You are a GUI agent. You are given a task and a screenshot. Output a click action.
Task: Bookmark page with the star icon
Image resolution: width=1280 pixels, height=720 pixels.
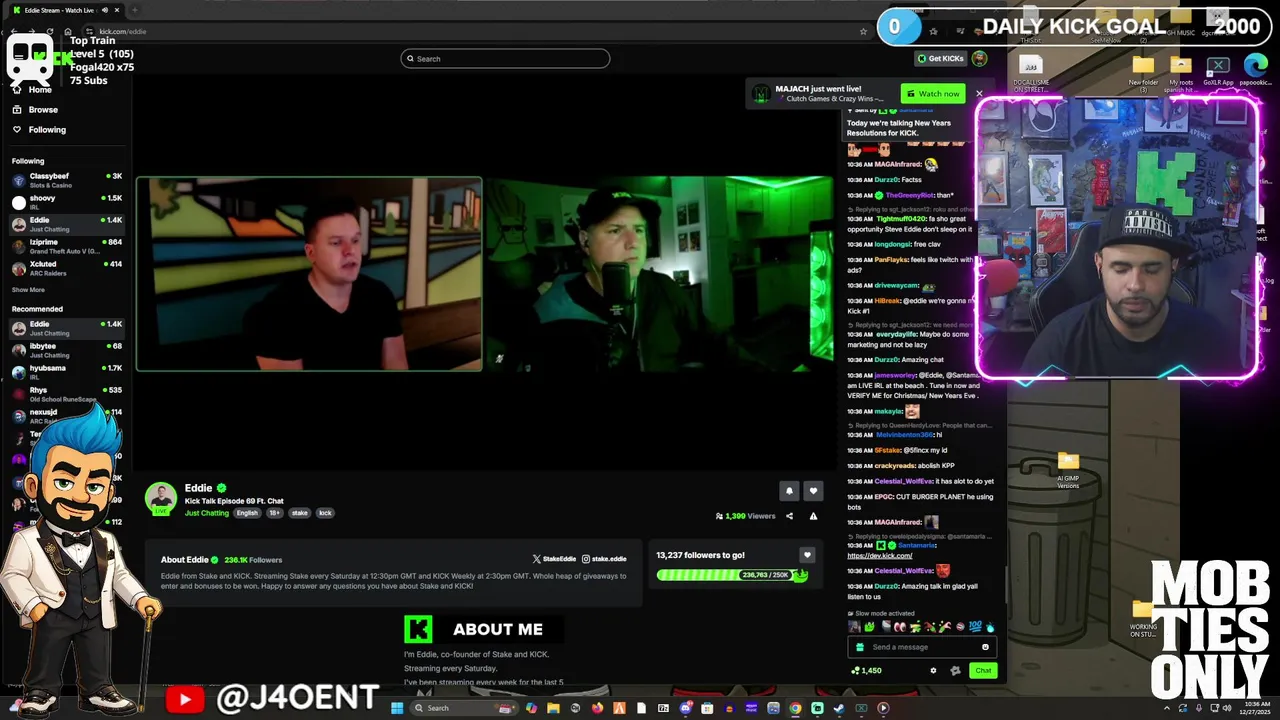[863, 31]
